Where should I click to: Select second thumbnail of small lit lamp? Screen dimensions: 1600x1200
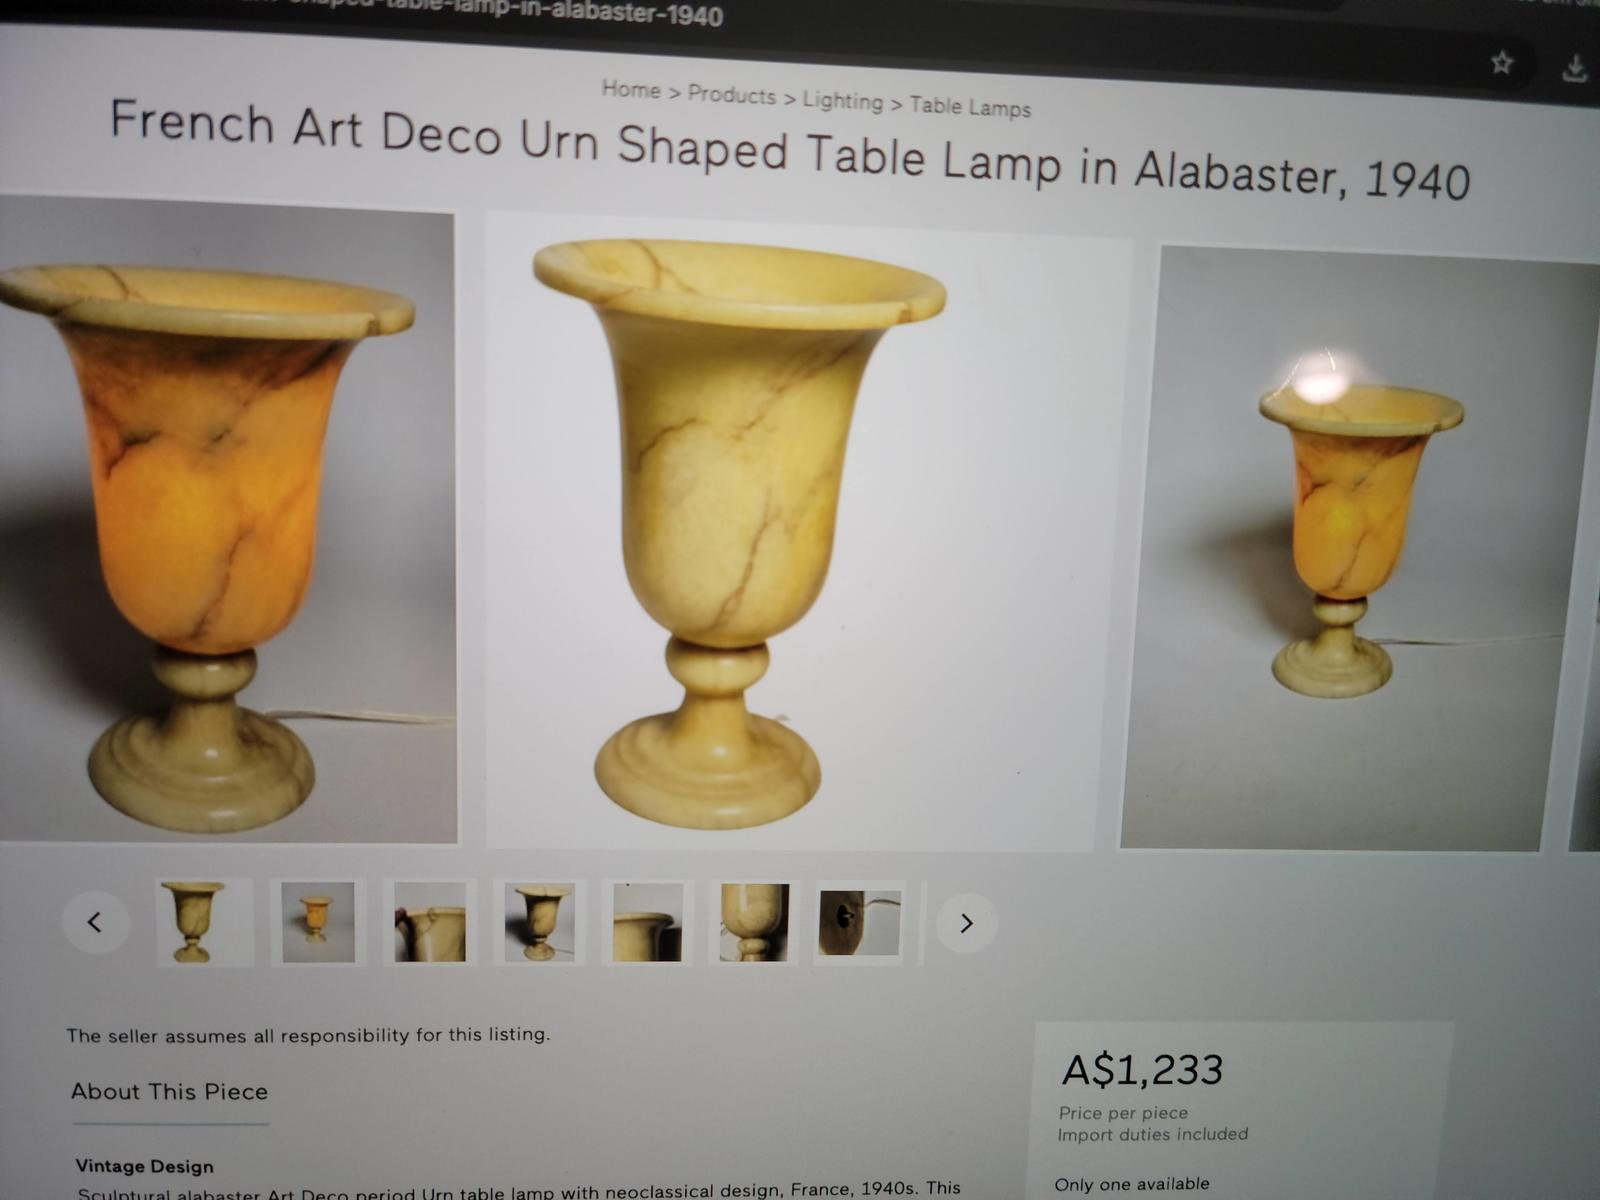(318, 922)
